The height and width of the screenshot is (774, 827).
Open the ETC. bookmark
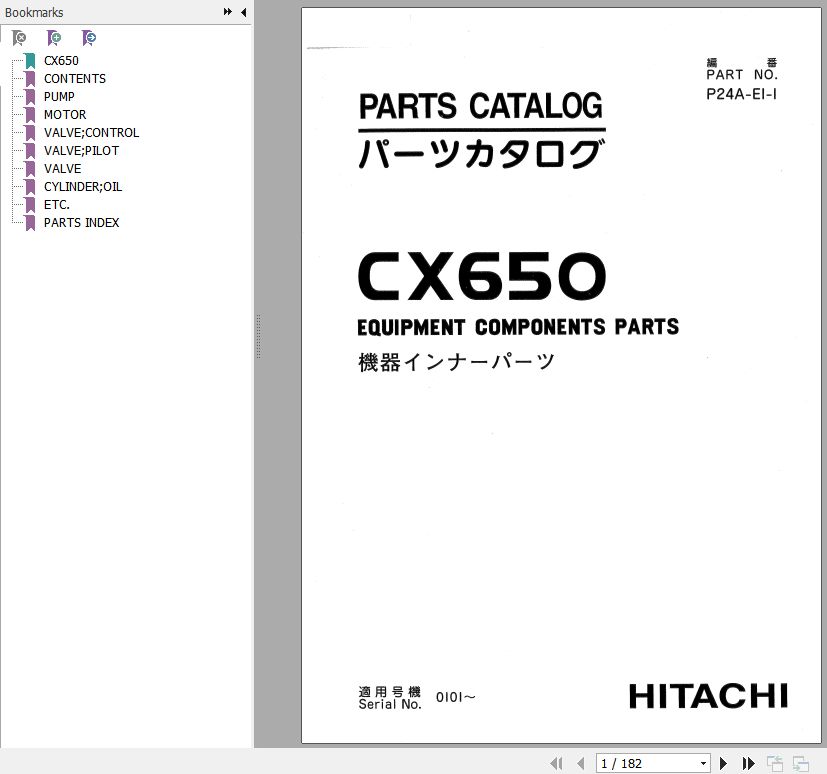pyautogui.click(x=56, y=204)
